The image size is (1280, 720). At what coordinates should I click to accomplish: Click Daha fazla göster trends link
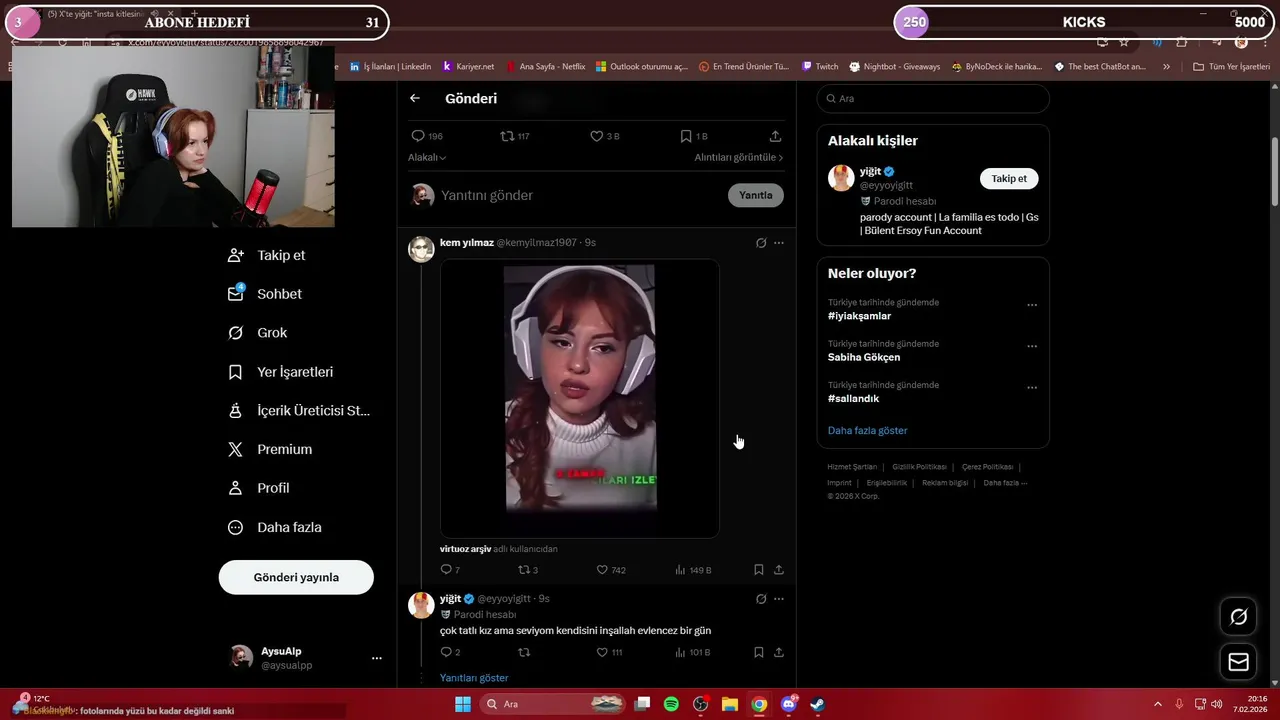(x=867, y=430)
